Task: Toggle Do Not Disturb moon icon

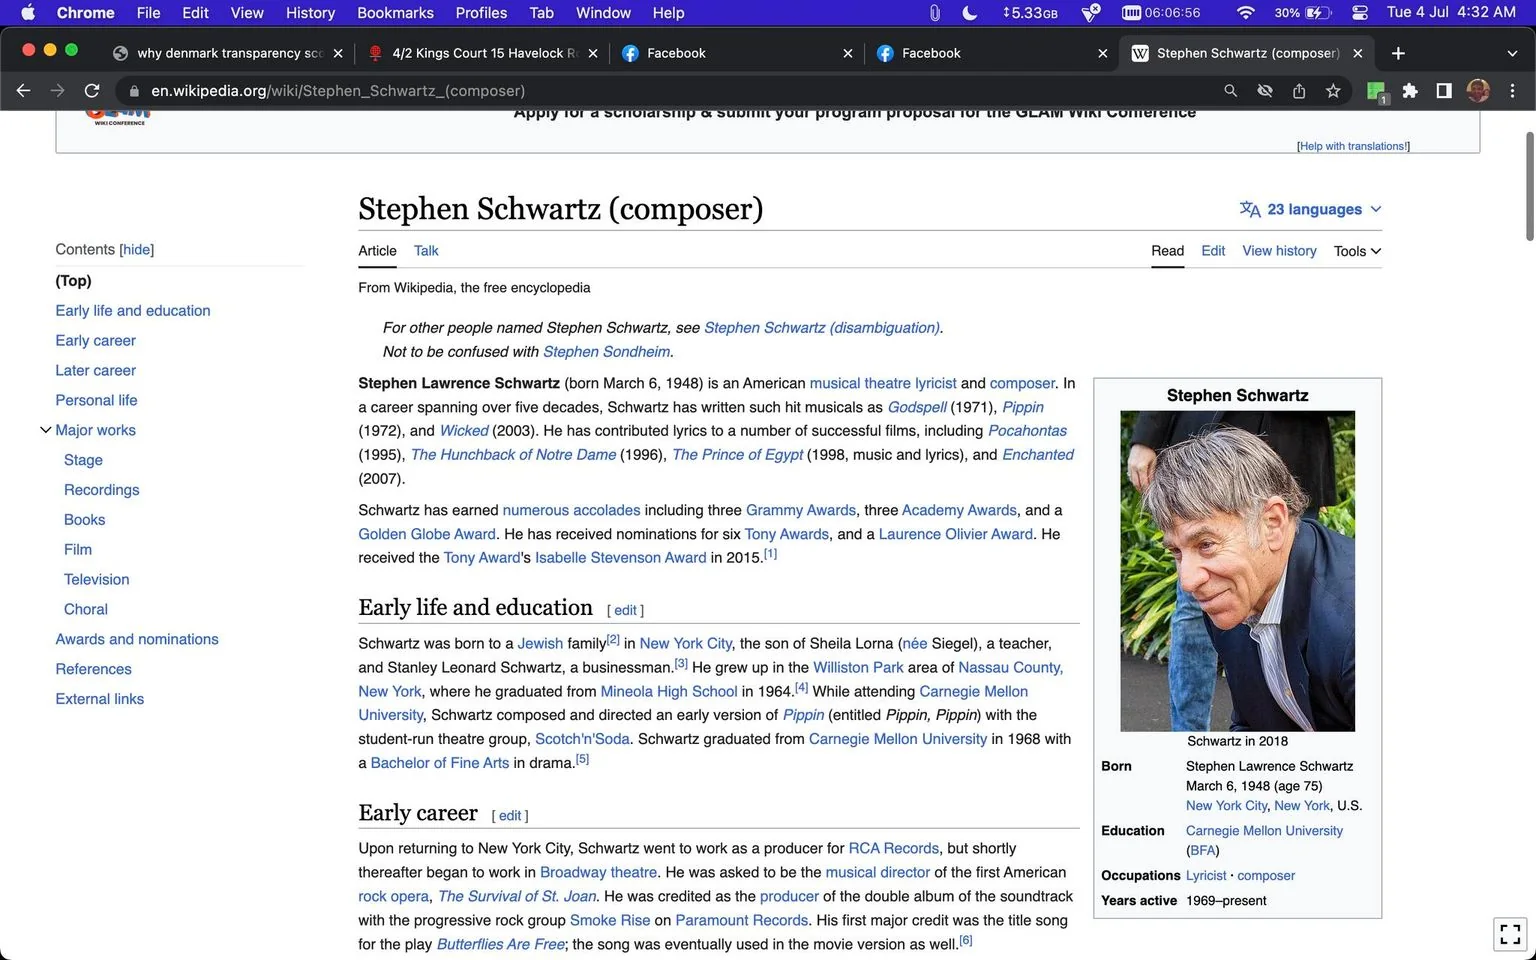Action: coord(969,13)
